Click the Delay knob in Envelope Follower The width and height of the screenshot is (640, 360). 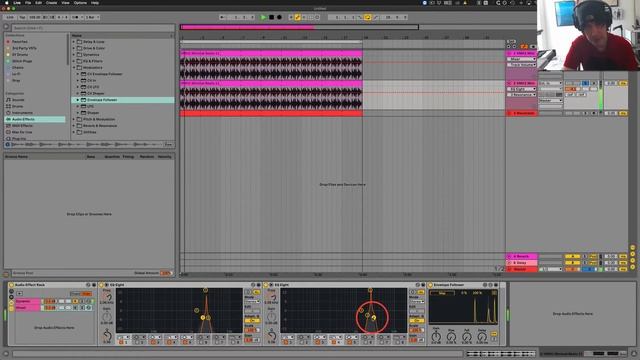coord(482,337)
